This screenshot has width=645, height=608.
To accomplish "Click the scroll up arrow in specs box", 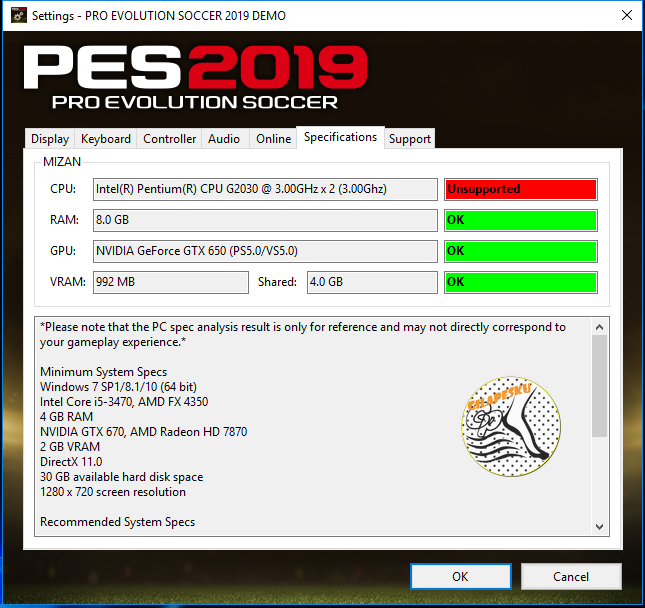I will pyautogui.click(x=599, y=327).
